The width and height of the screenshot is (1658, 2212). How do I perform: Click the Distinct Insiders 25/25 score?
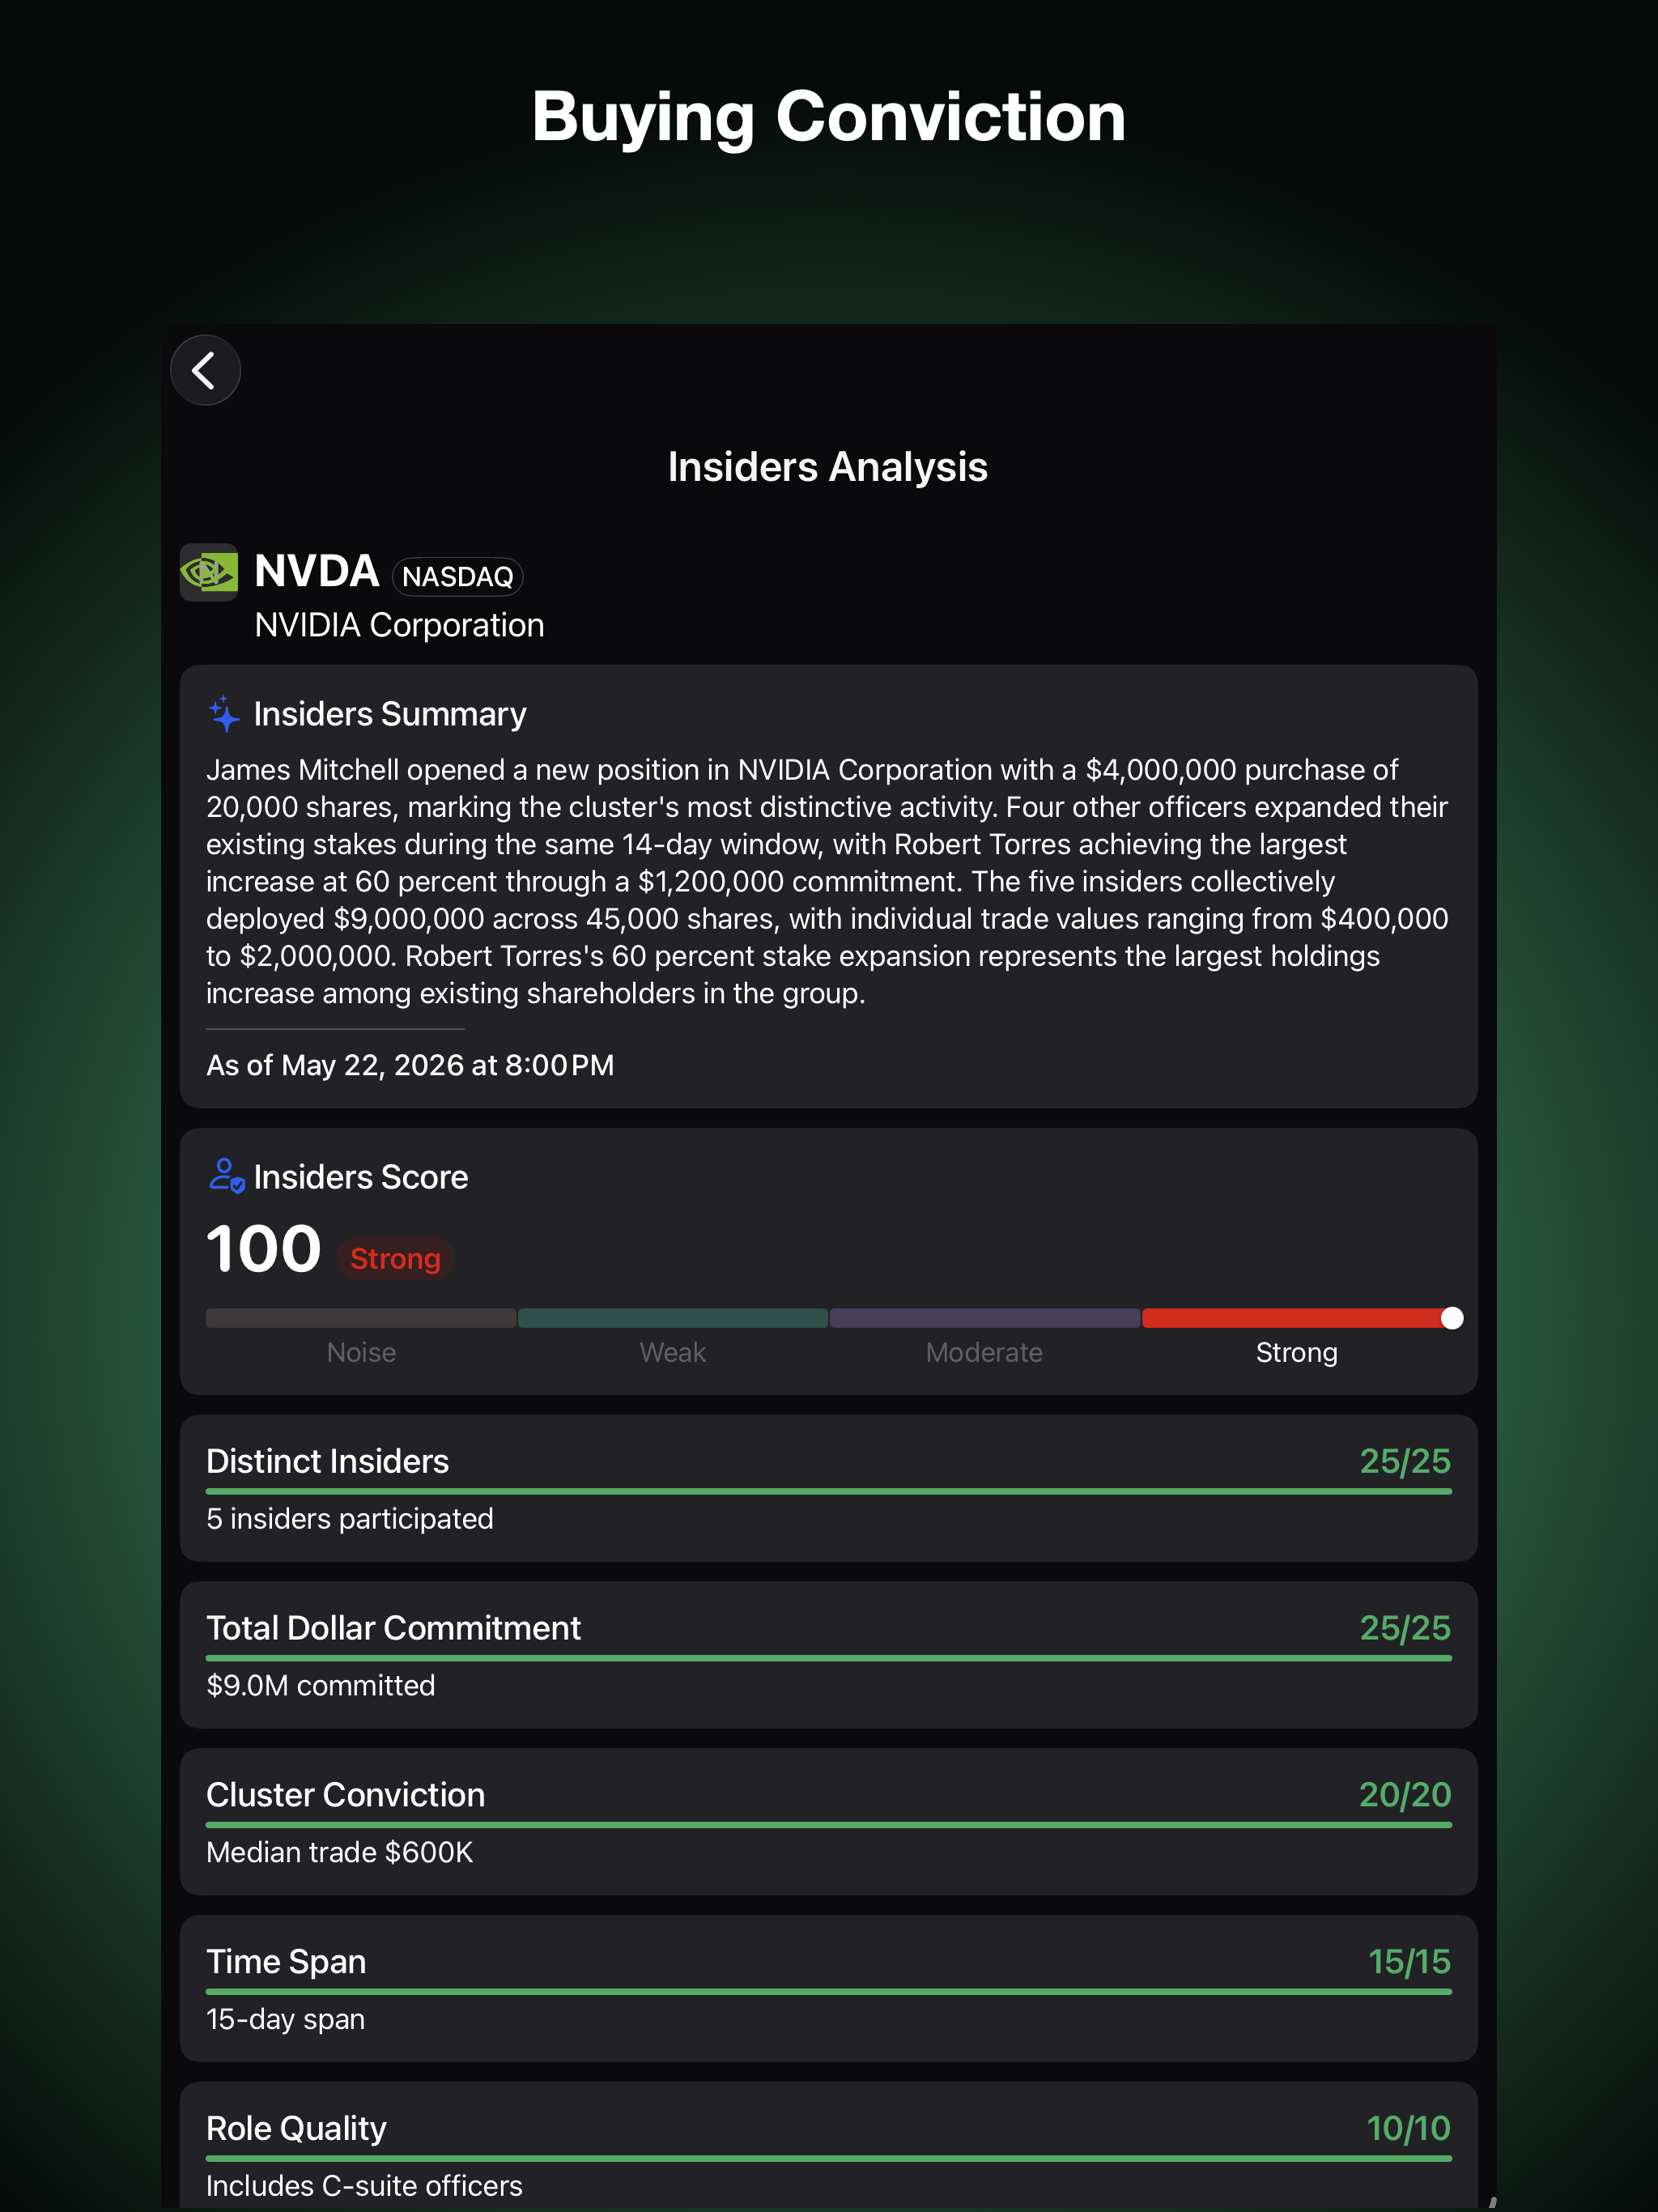pos(1405,1461)
